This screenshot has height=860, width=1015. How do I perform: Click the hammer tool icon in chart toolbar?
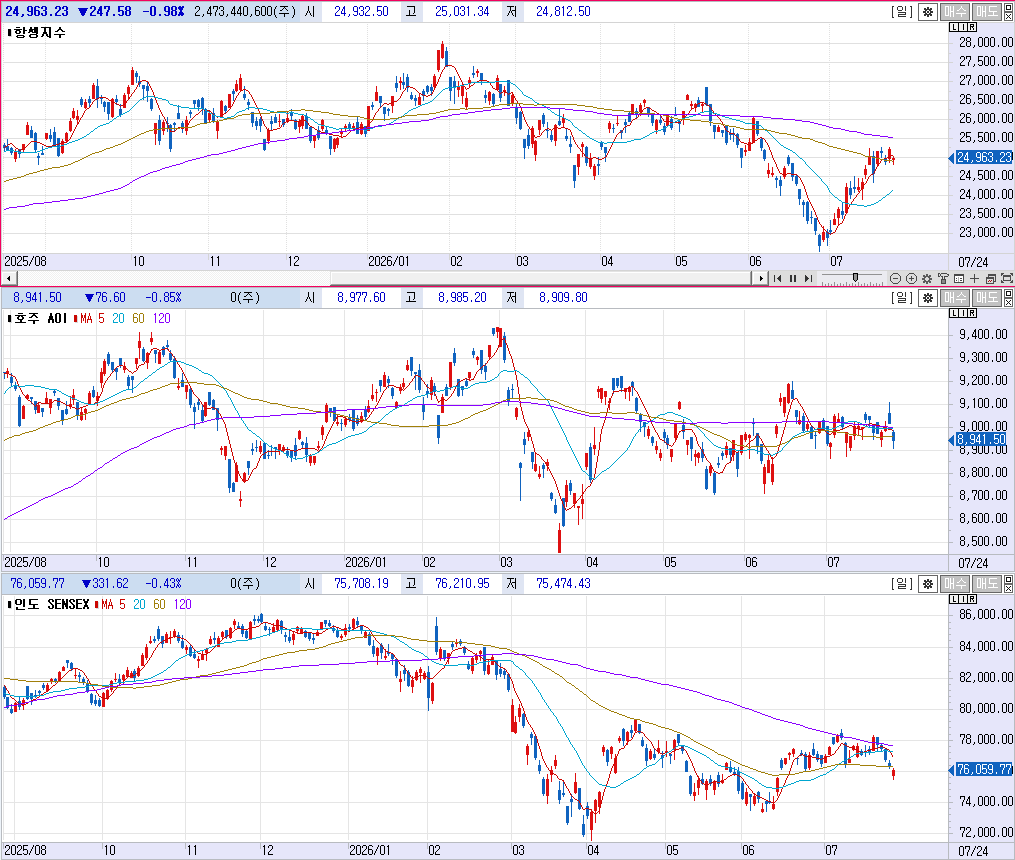click(943, 278)
